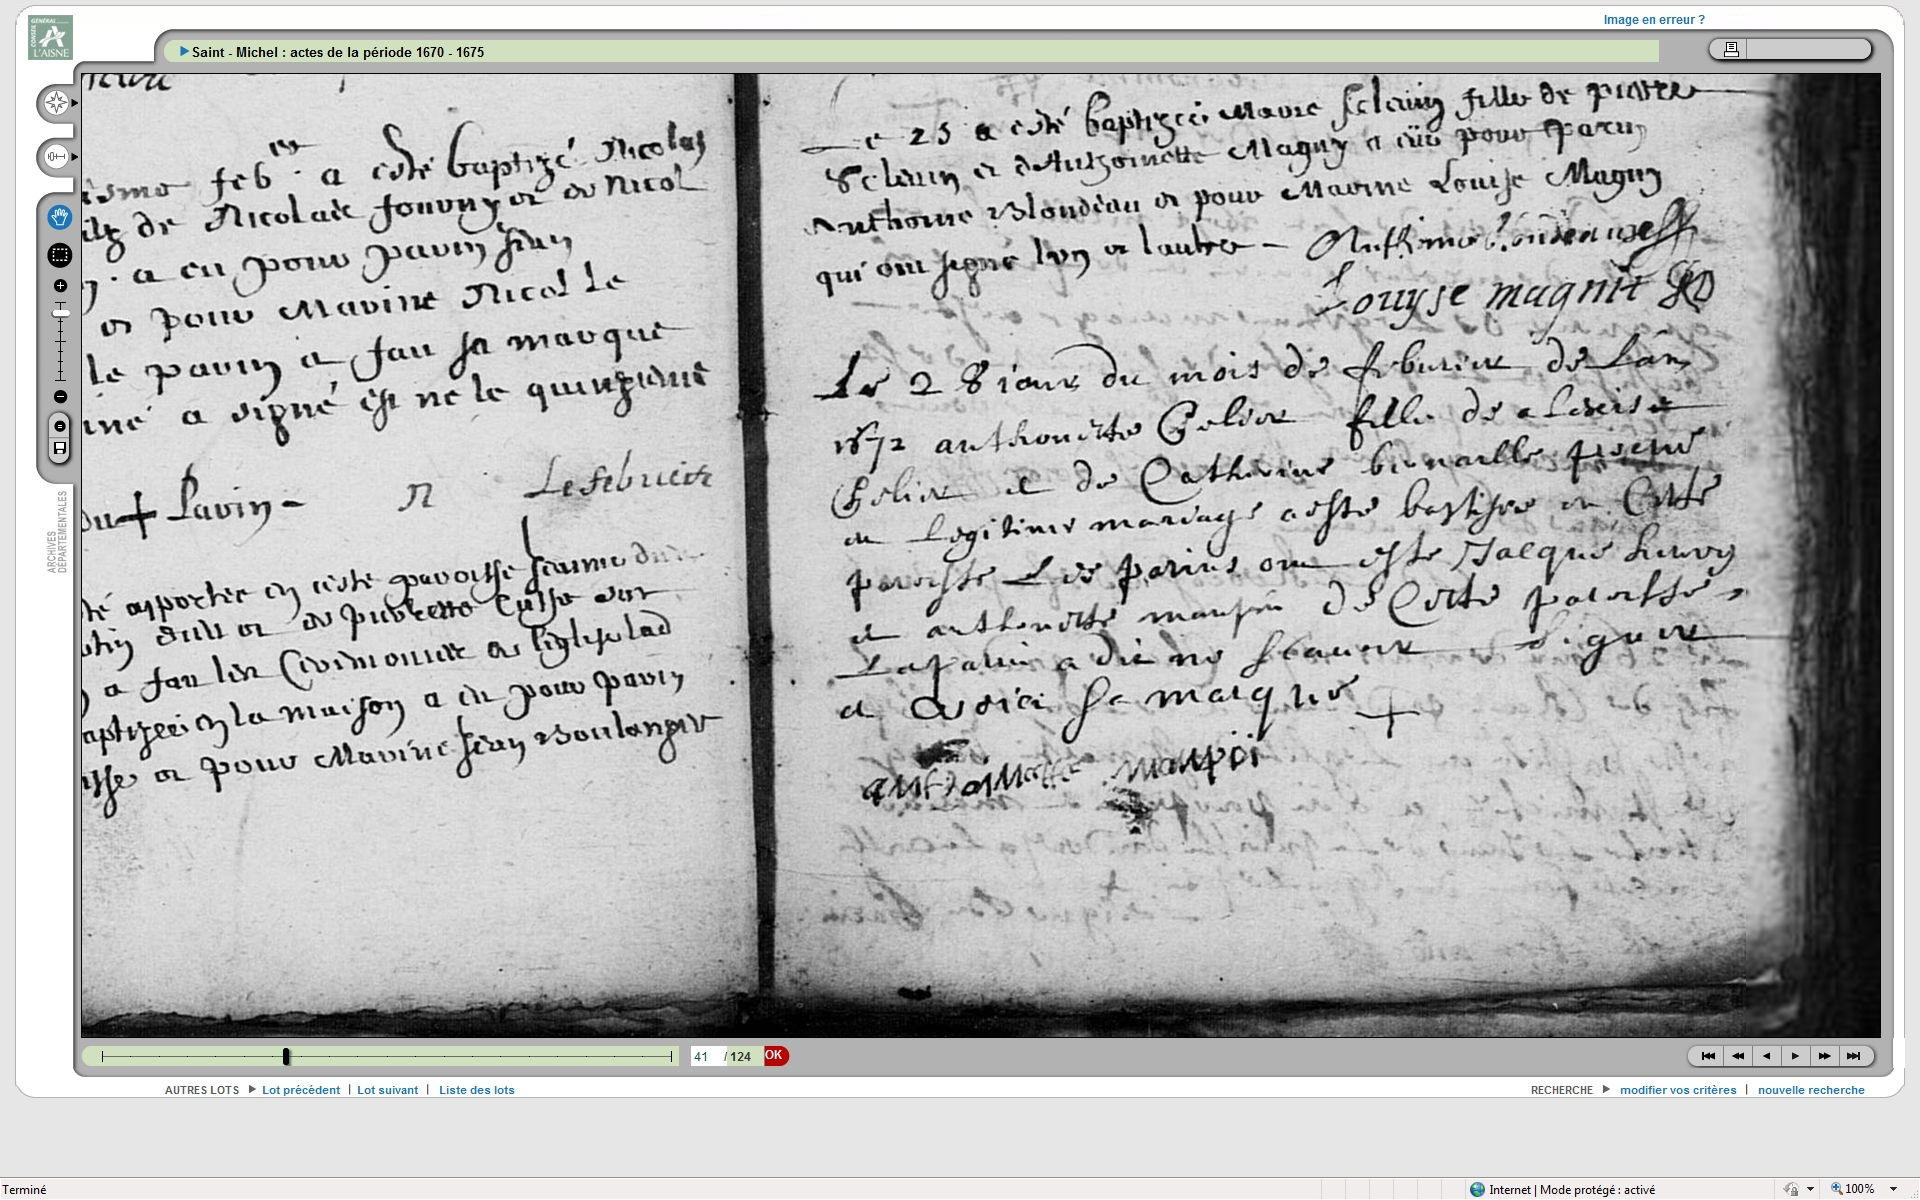
Task: Activate the rectangular selection zoom tool
Action: pyautogui.click(x=60, y=256)
